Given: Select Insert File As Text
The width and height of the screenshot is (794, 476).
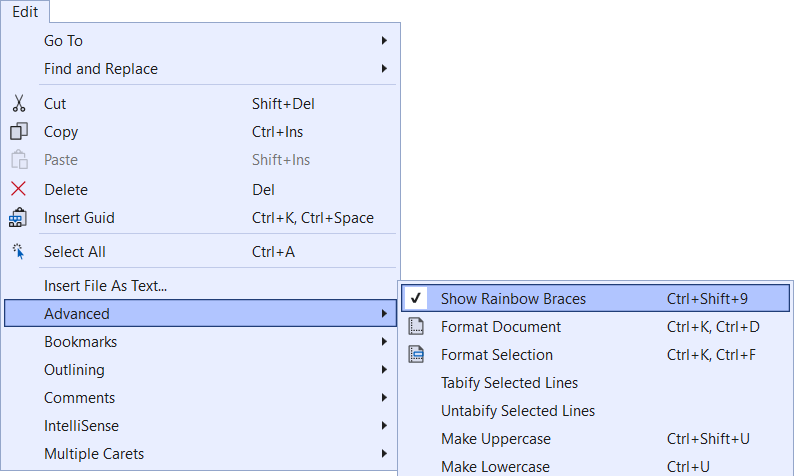Looking at the screenshot, I should pyautogui.click(x=105, y=286).
